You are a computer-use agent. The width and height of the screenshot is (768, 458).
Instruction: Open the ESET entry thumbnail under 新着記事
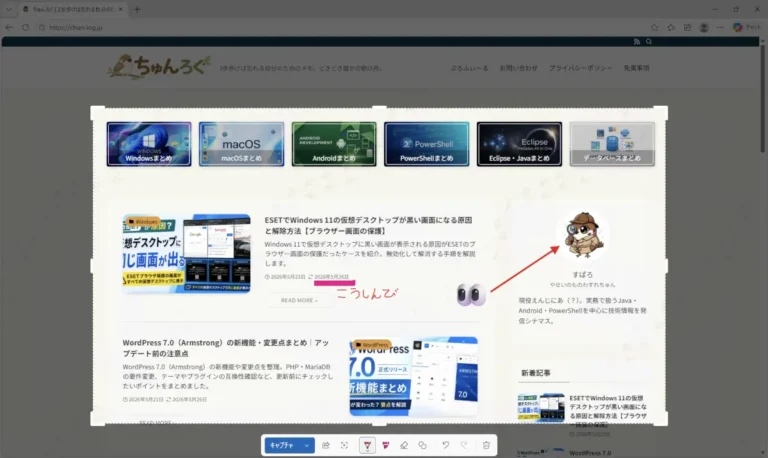(x=541, y=408)
